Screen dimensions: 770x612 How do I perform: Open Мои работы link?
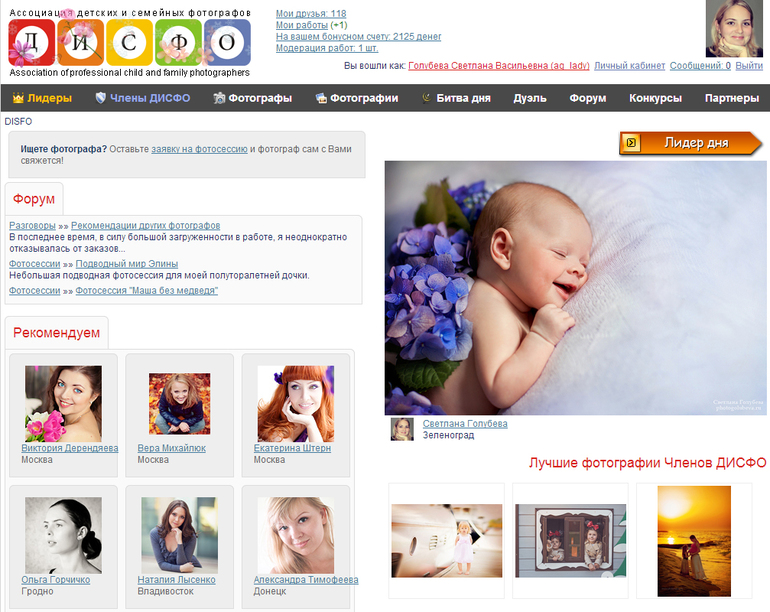pos(302,25)
